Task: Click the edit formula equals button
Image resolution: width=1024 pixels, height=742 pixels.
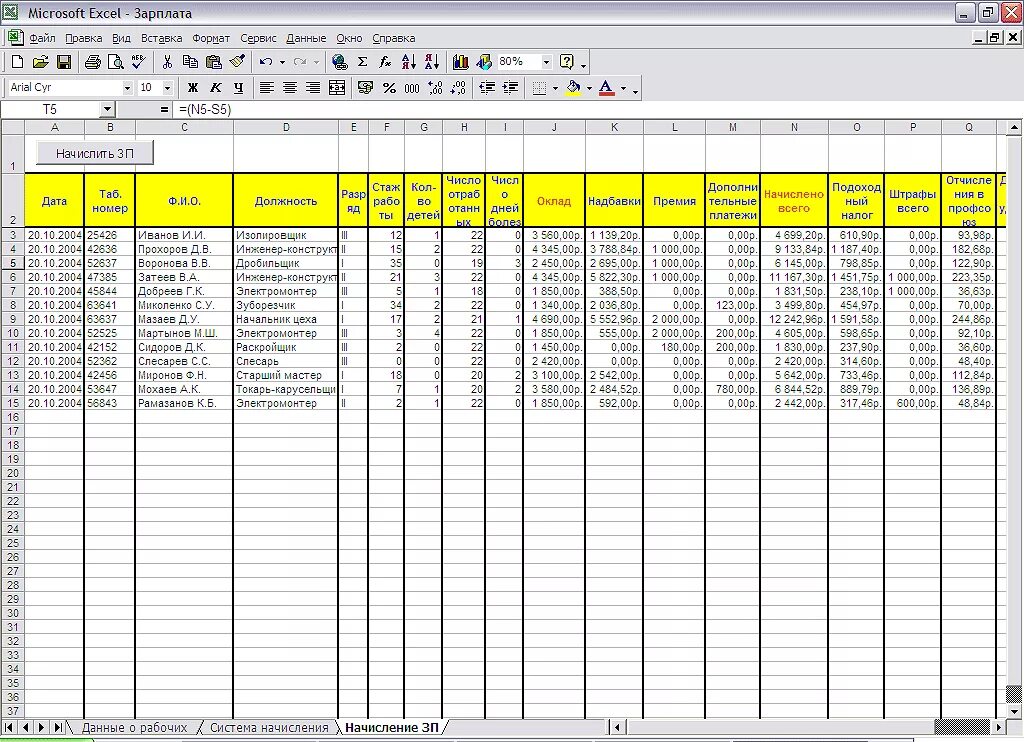Action: pos(164,110)
